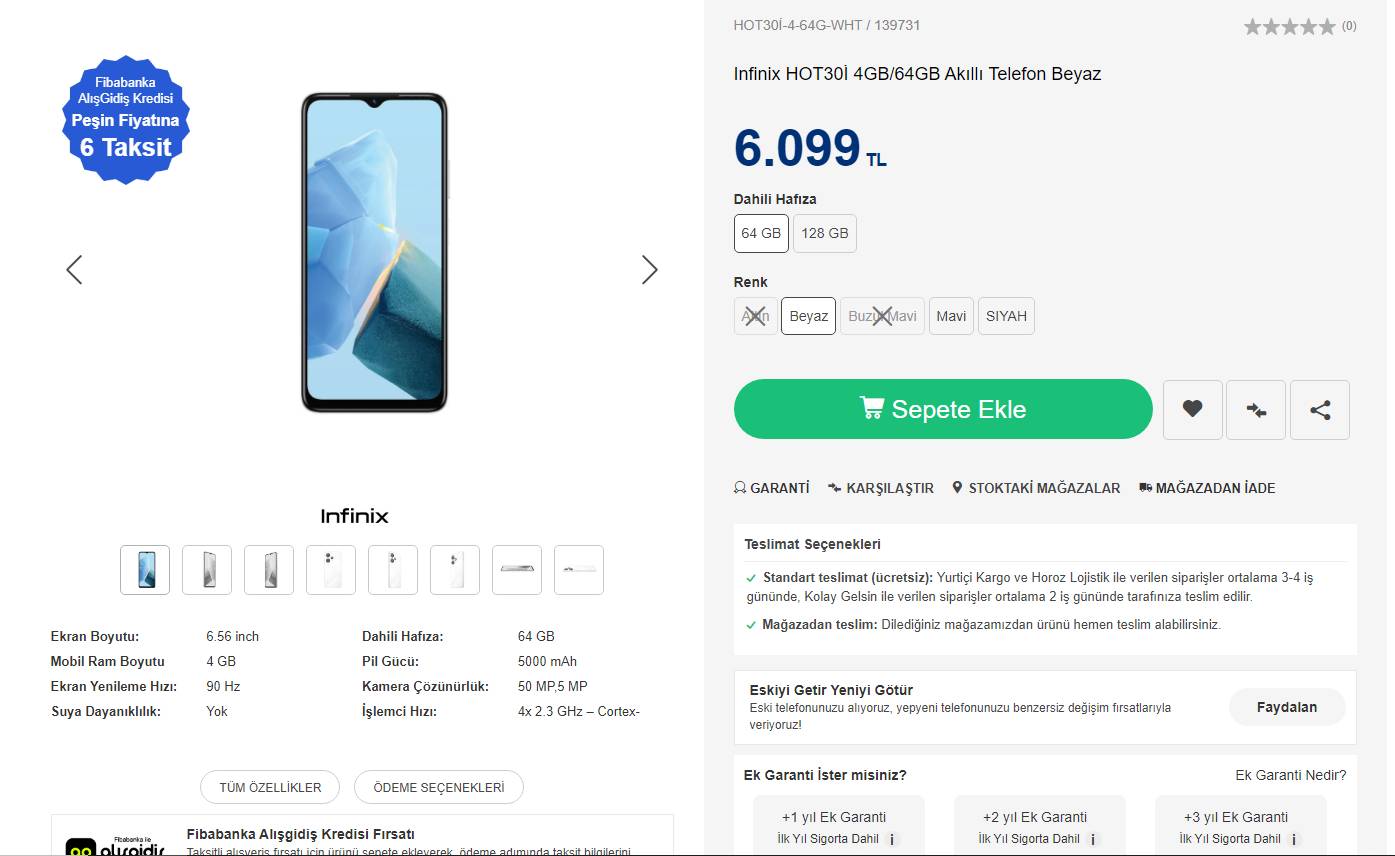The width and height of the screenshot is (1395, 856).
Task: Open info icon for +2 yıl Ek Garanti
Action: click(x=1093, y=840)
